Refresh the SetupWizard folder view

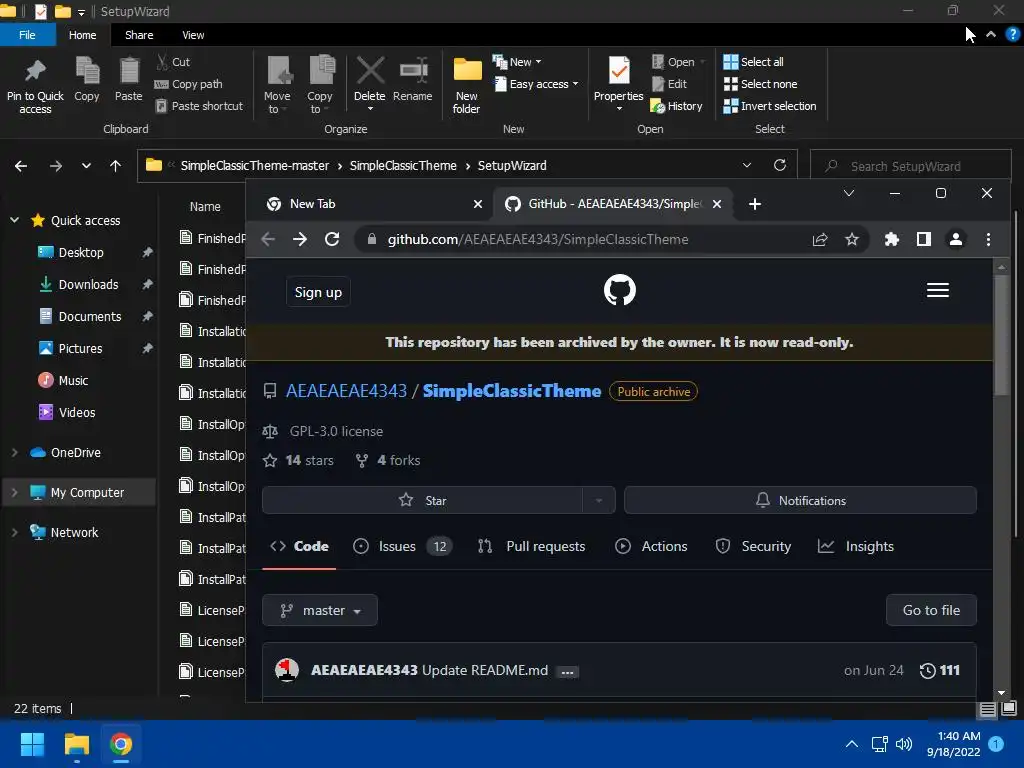click(x=780, y=165)
